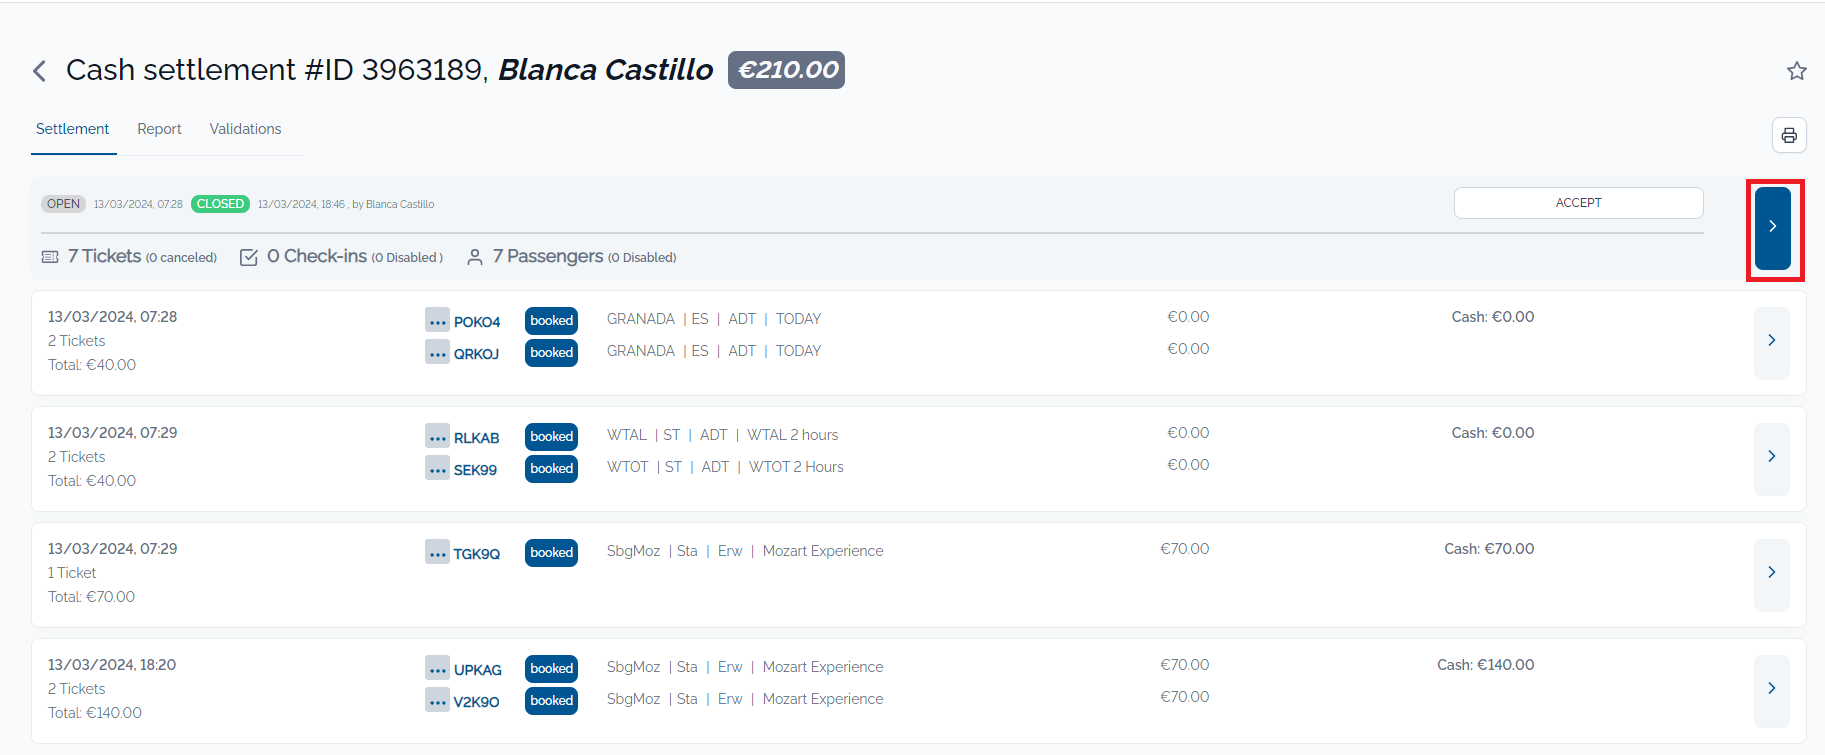Open the three-dot menu for ticket POKO4

point(437,321)
